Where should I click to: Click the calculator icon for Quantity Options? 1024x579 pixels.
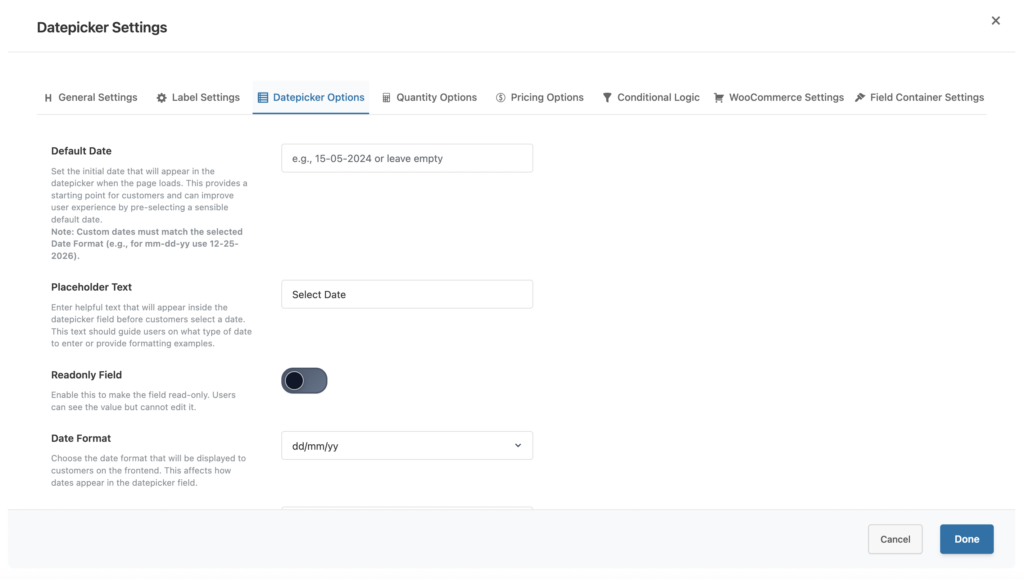386,98
